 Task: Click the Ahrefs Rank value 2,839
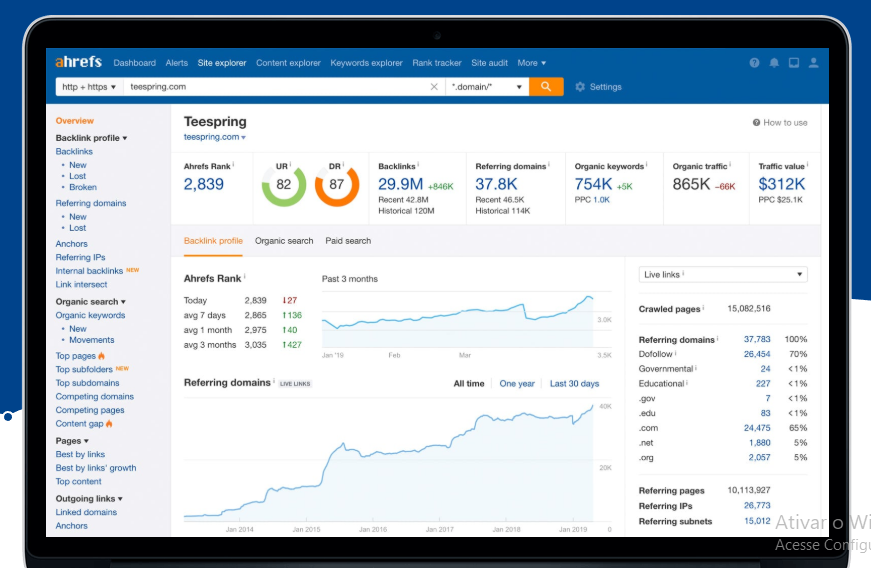[x=204, y=184]
